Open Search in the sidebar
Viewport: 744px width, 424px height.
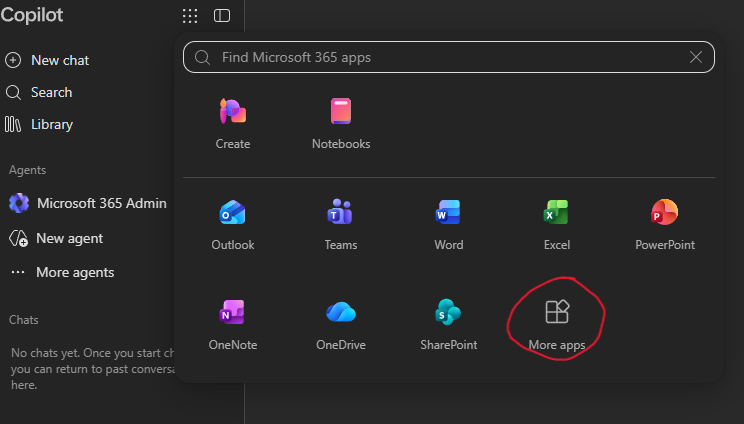point(39,92)
